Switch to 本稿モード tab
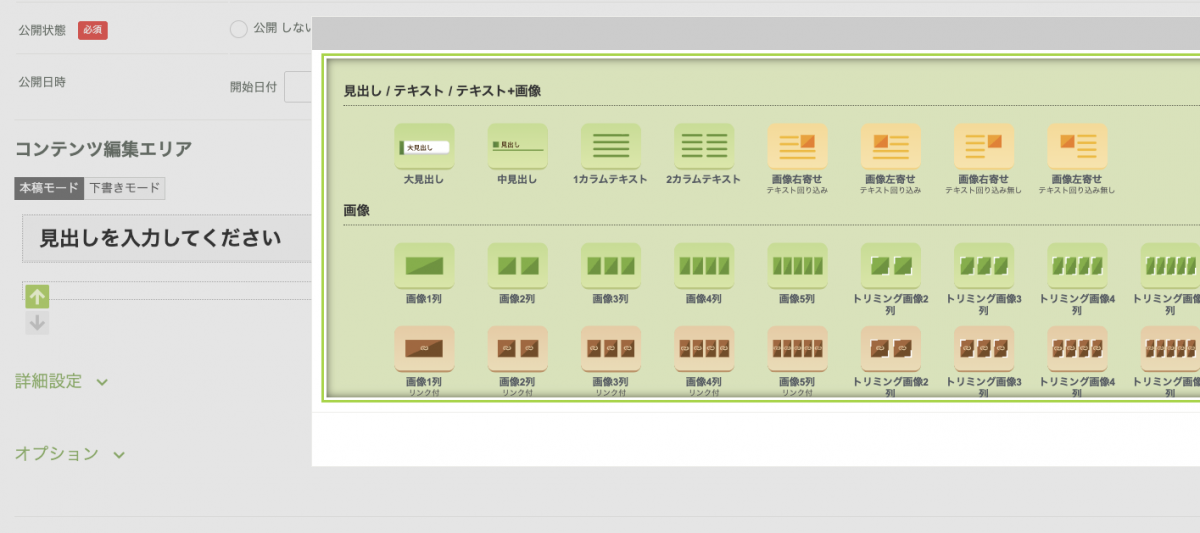This screenshot has height=533, width=1200. (49, 188)
